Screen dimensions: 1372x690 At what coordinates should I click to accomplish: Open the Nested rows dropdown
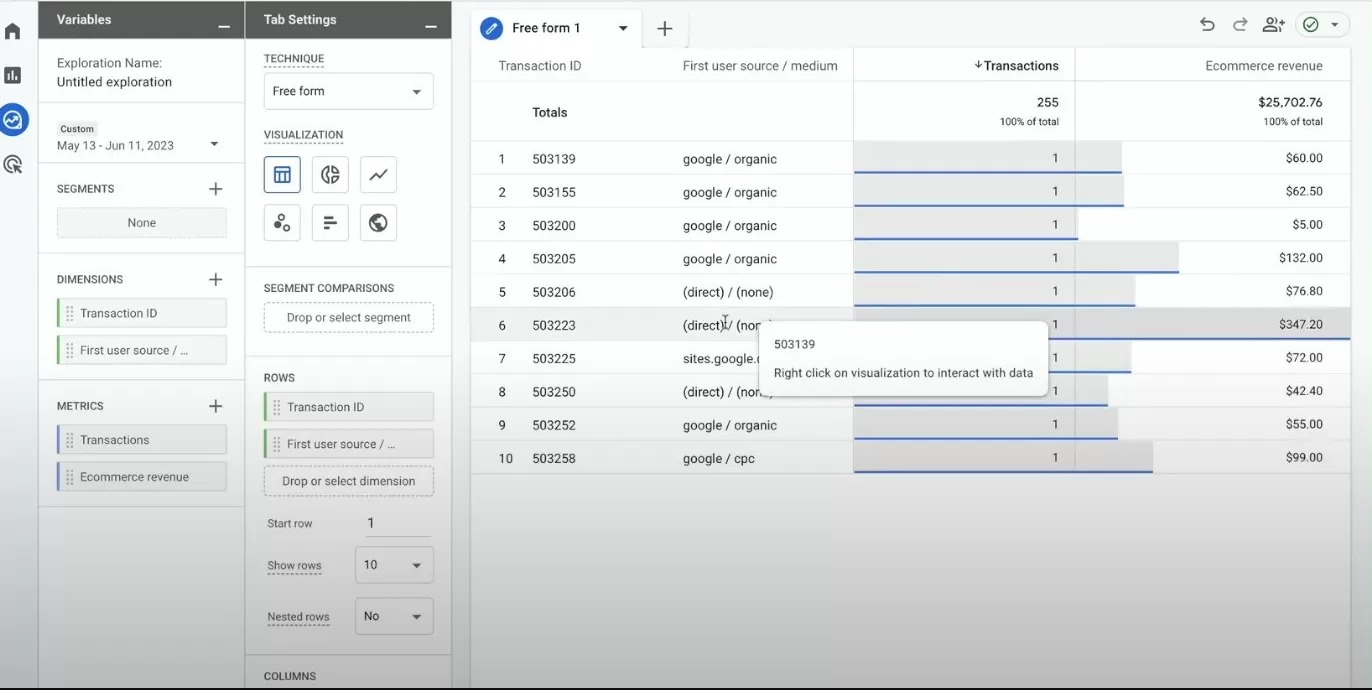(x=394, y=616)
